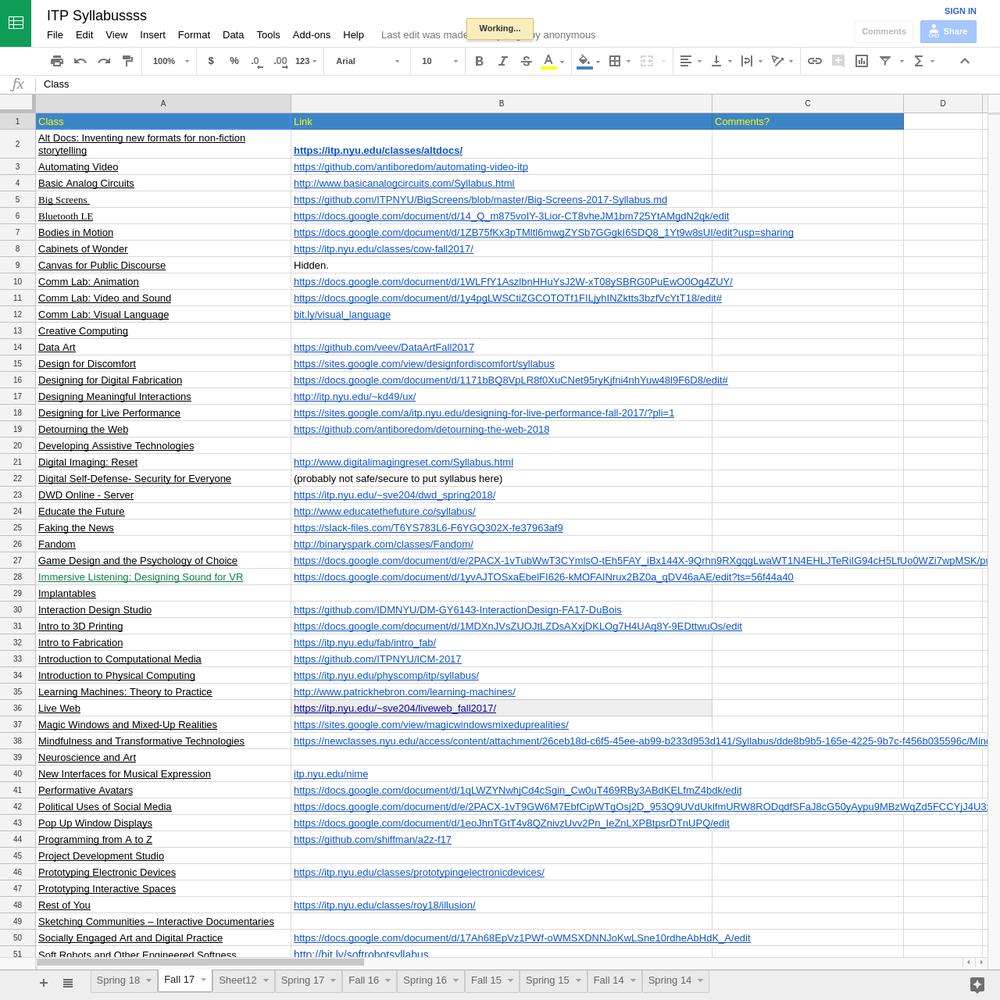This screenshot has width=1000, height=1000.
Task: Click the ITP Syllabussss document title
Action: pos(96,15)
